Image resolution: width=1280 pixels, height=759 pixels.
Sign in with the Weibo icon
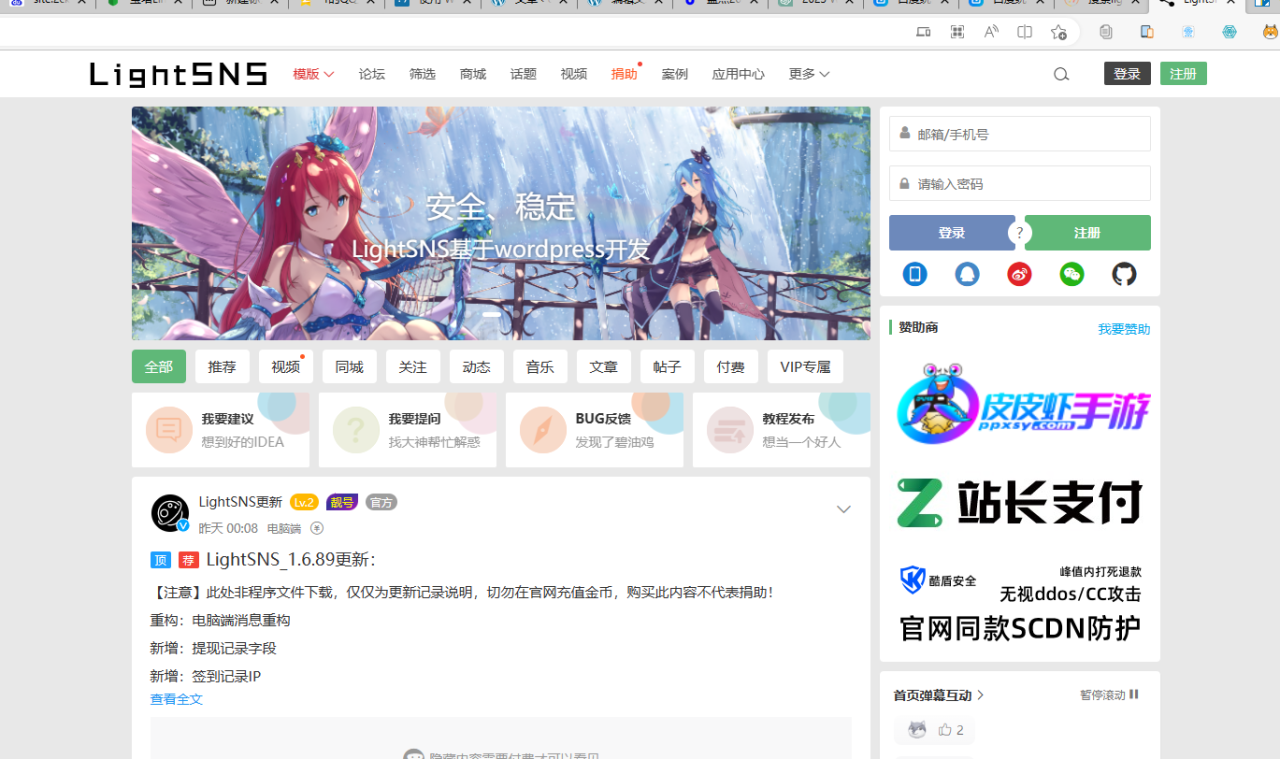point(1019,274)
